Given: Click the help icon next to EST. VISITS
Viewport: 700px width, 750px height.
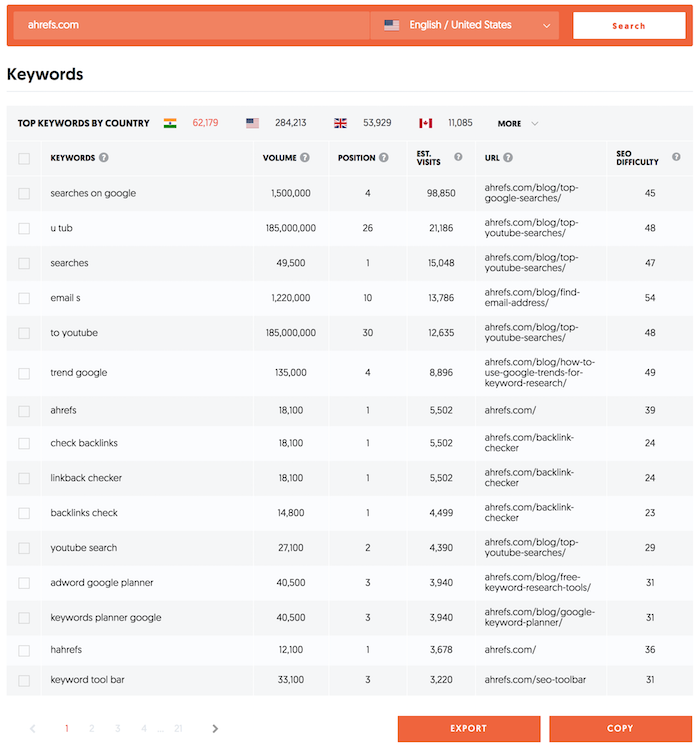Looking at the screenshot, I should click(x=458, y=157).
